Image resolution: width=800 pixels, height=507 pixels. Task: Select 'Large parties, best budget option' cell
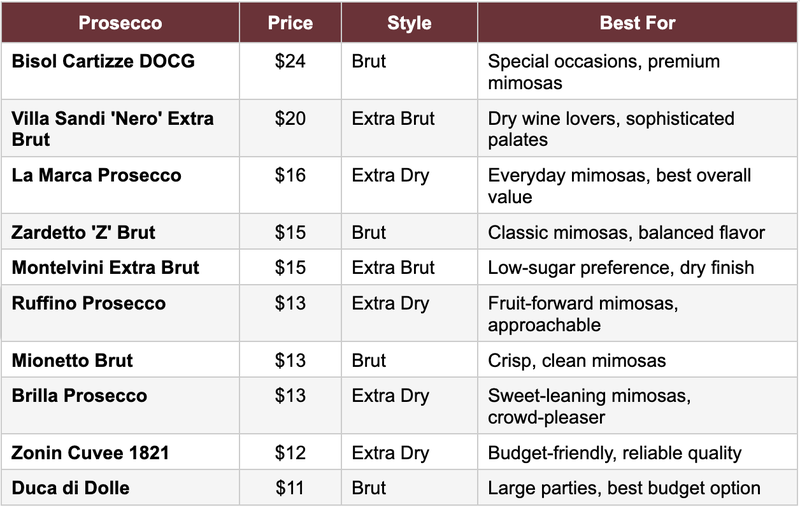624,489
